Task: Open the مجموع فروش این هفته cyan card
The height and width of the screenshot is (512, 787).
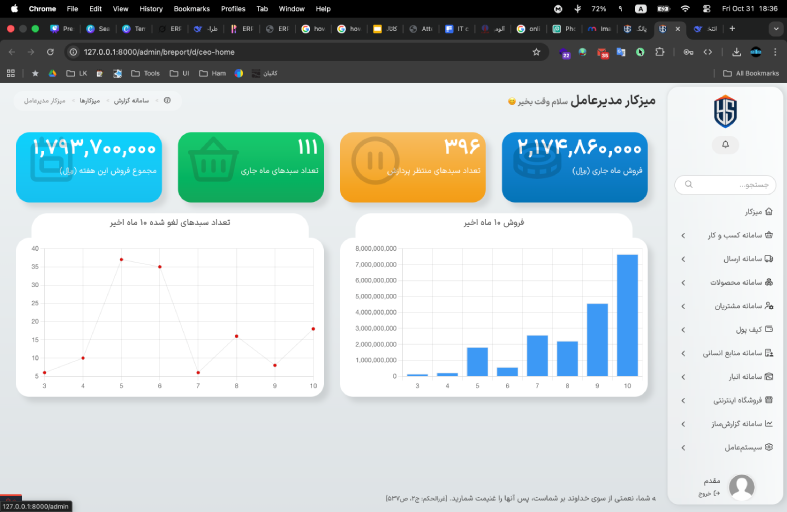Action: 89,167
